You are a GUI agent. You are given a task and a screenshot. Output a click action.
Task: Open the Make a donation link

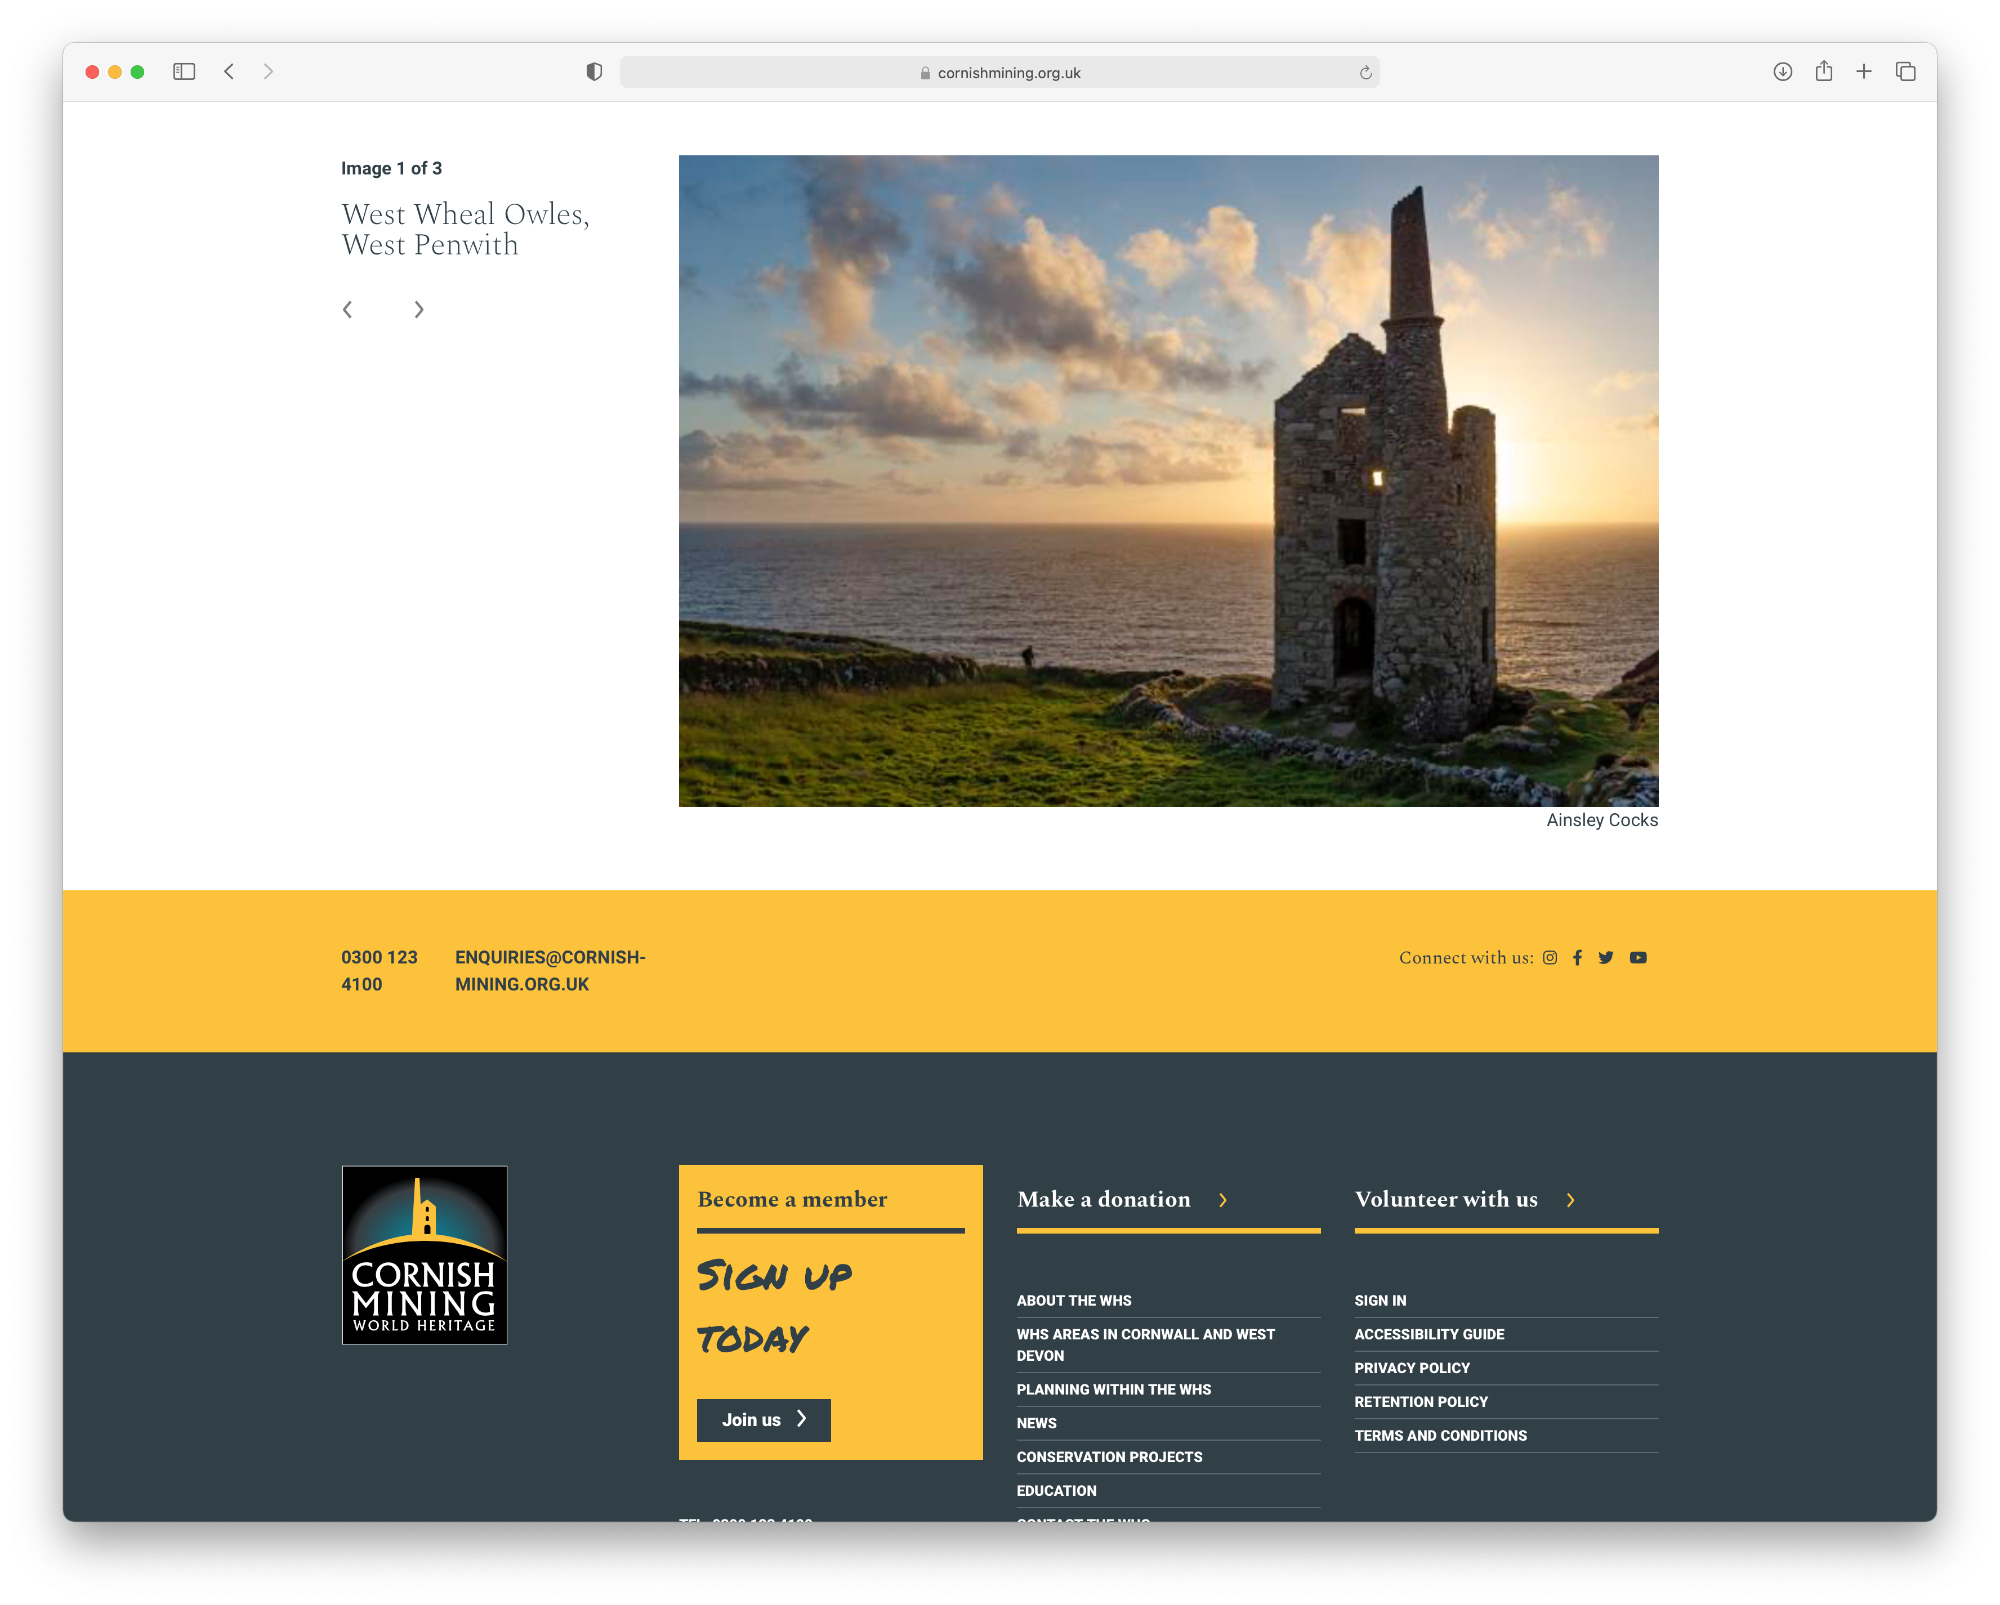1104,1199
